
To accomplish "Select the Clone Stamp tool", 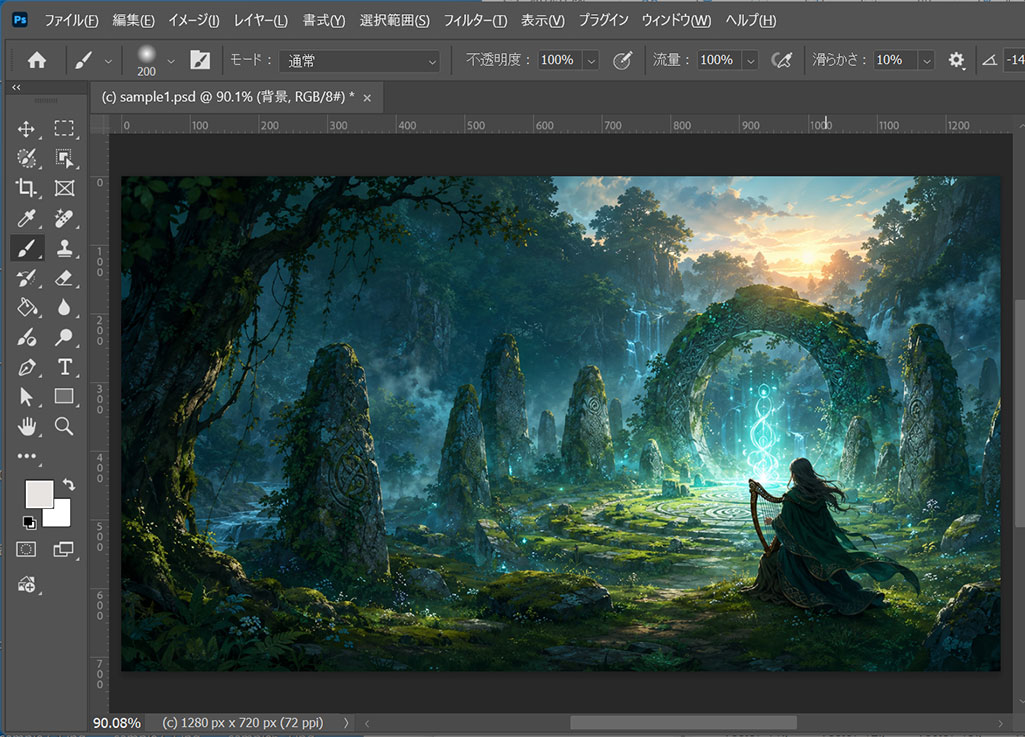I will [x=64, y=249].
